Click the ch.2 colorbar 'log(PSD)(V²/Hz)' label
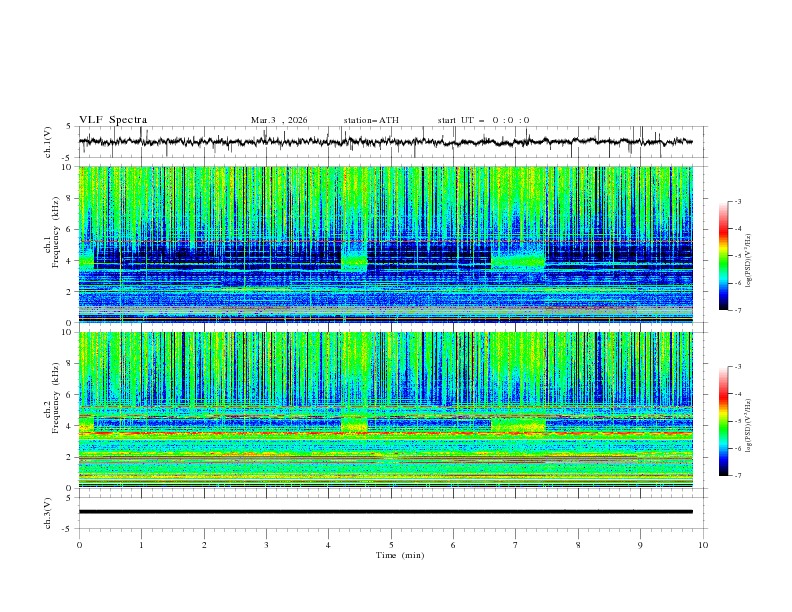Viewport: 792px width, 612px height. pyautogui.click(x=748, y=426)
